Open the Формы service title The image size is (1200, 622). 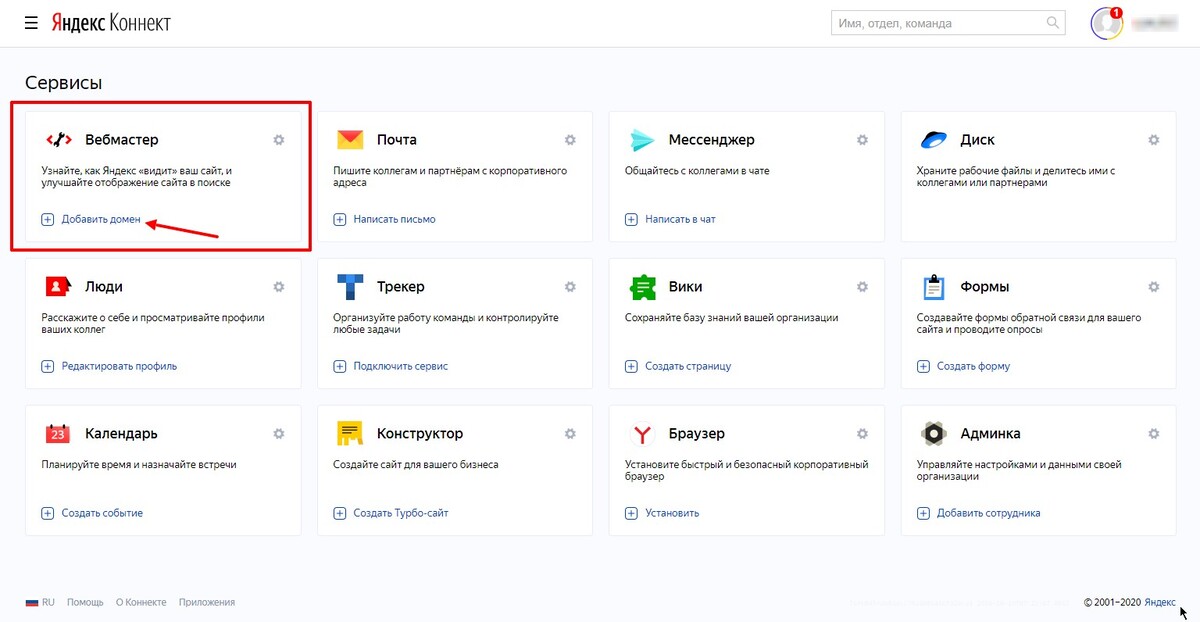(x=985, y=287)
